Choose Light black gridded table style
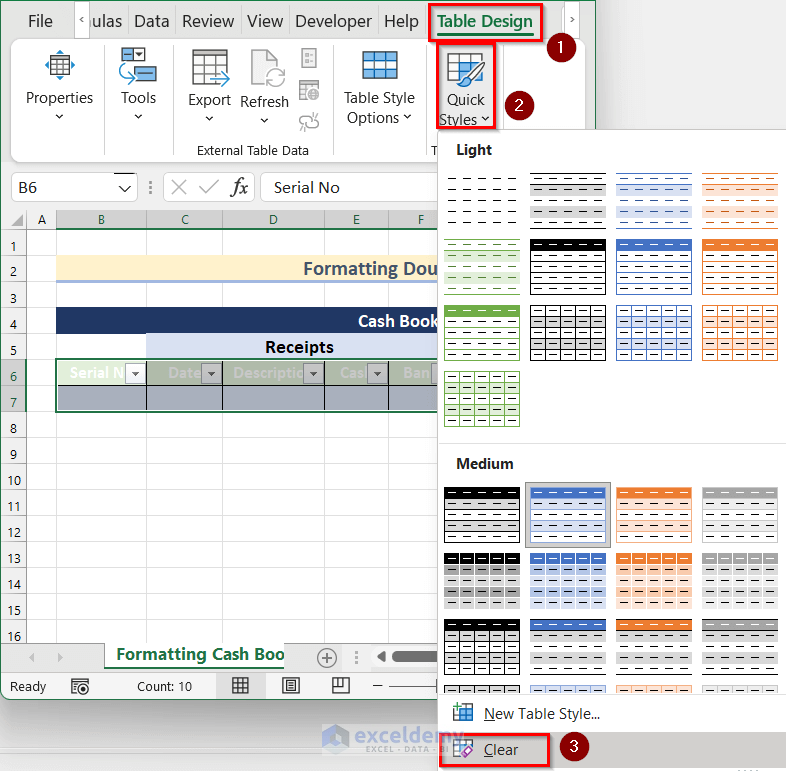Viewport: 786px width, 771px height. [567, 333]
